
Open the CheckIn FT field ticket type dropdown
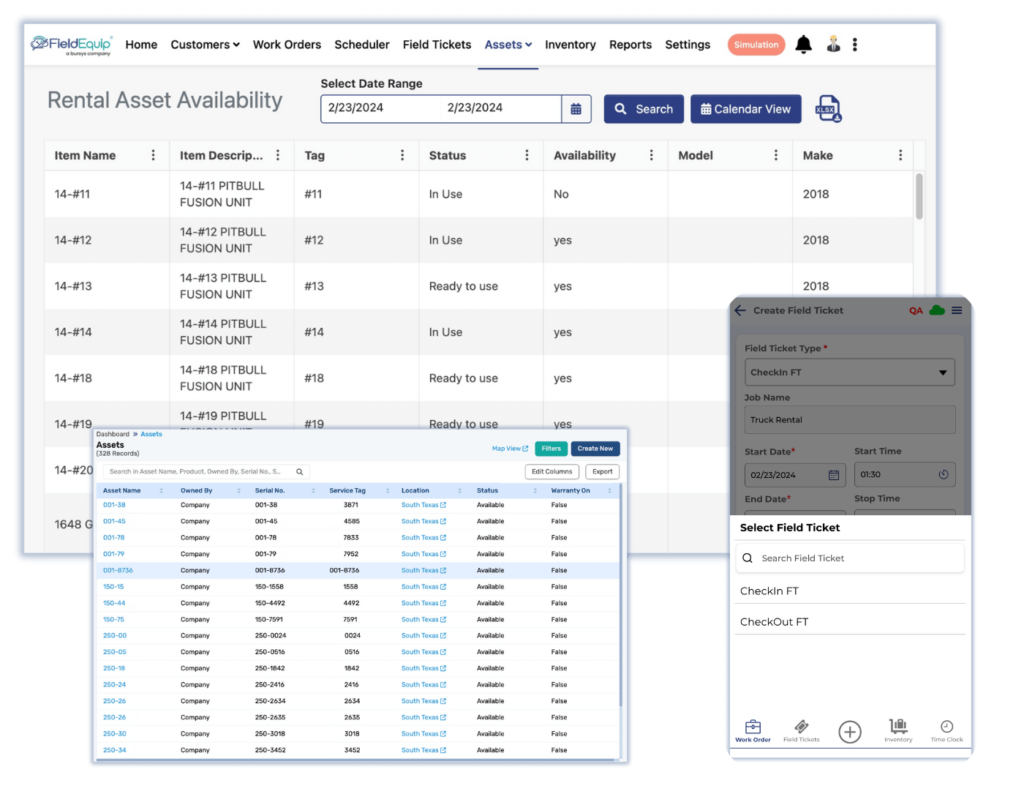click(849, 371)
